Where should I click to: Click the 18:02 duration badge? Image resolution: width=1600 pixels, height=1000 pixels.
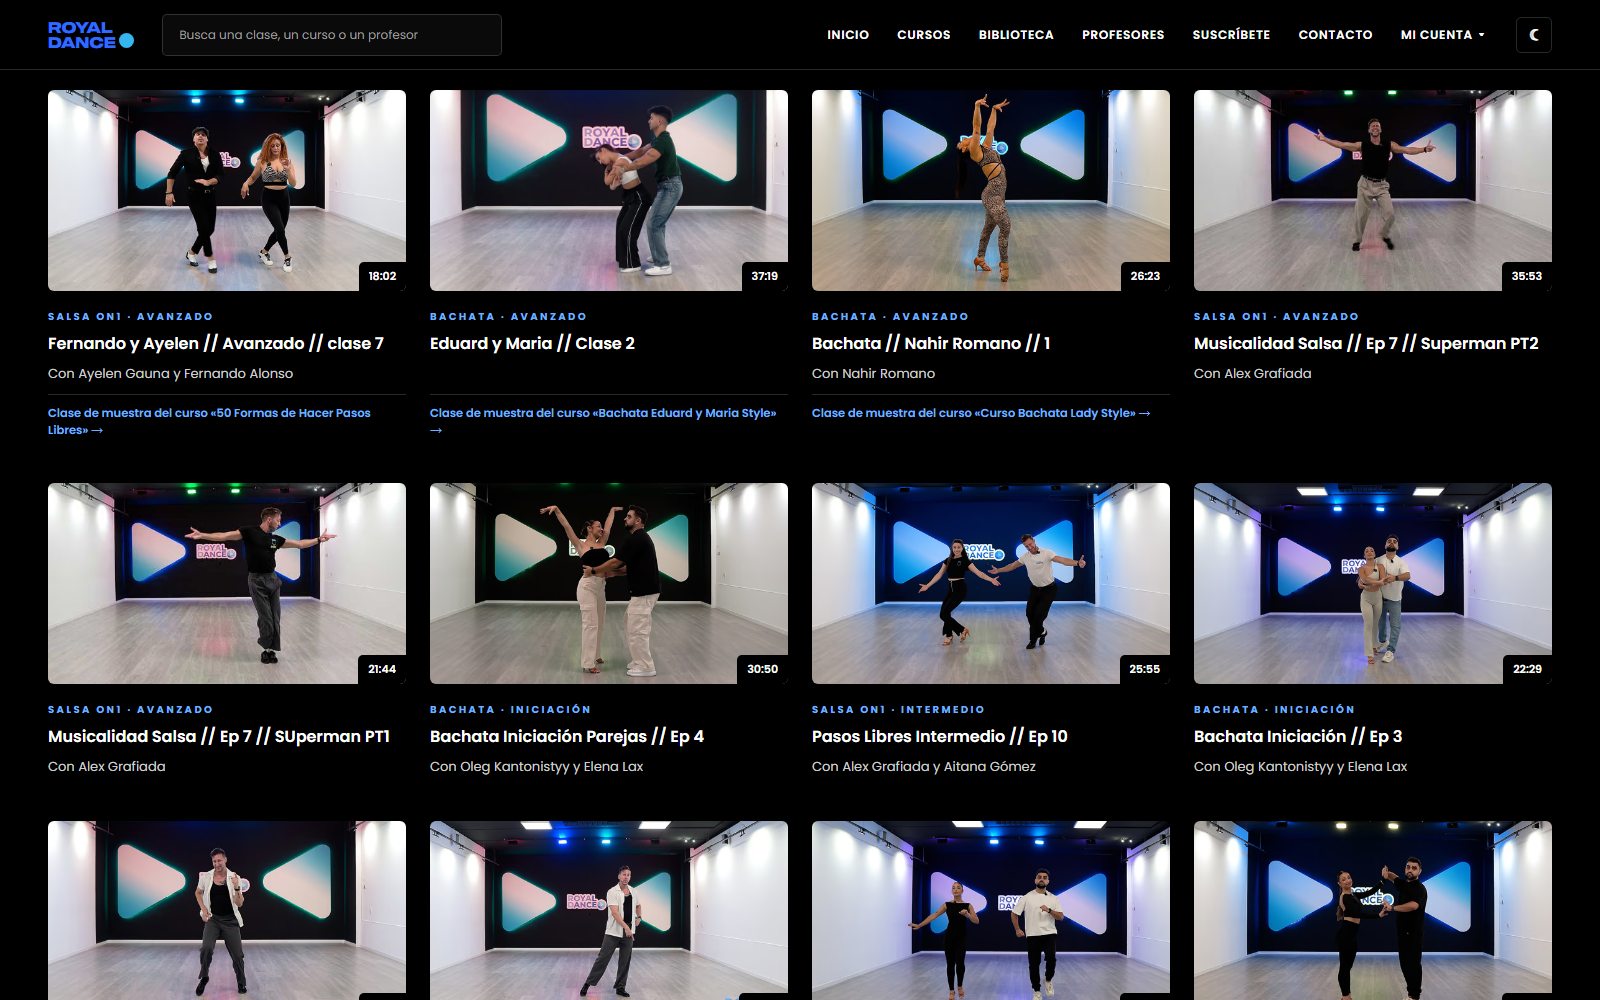[x=382, y=276]
